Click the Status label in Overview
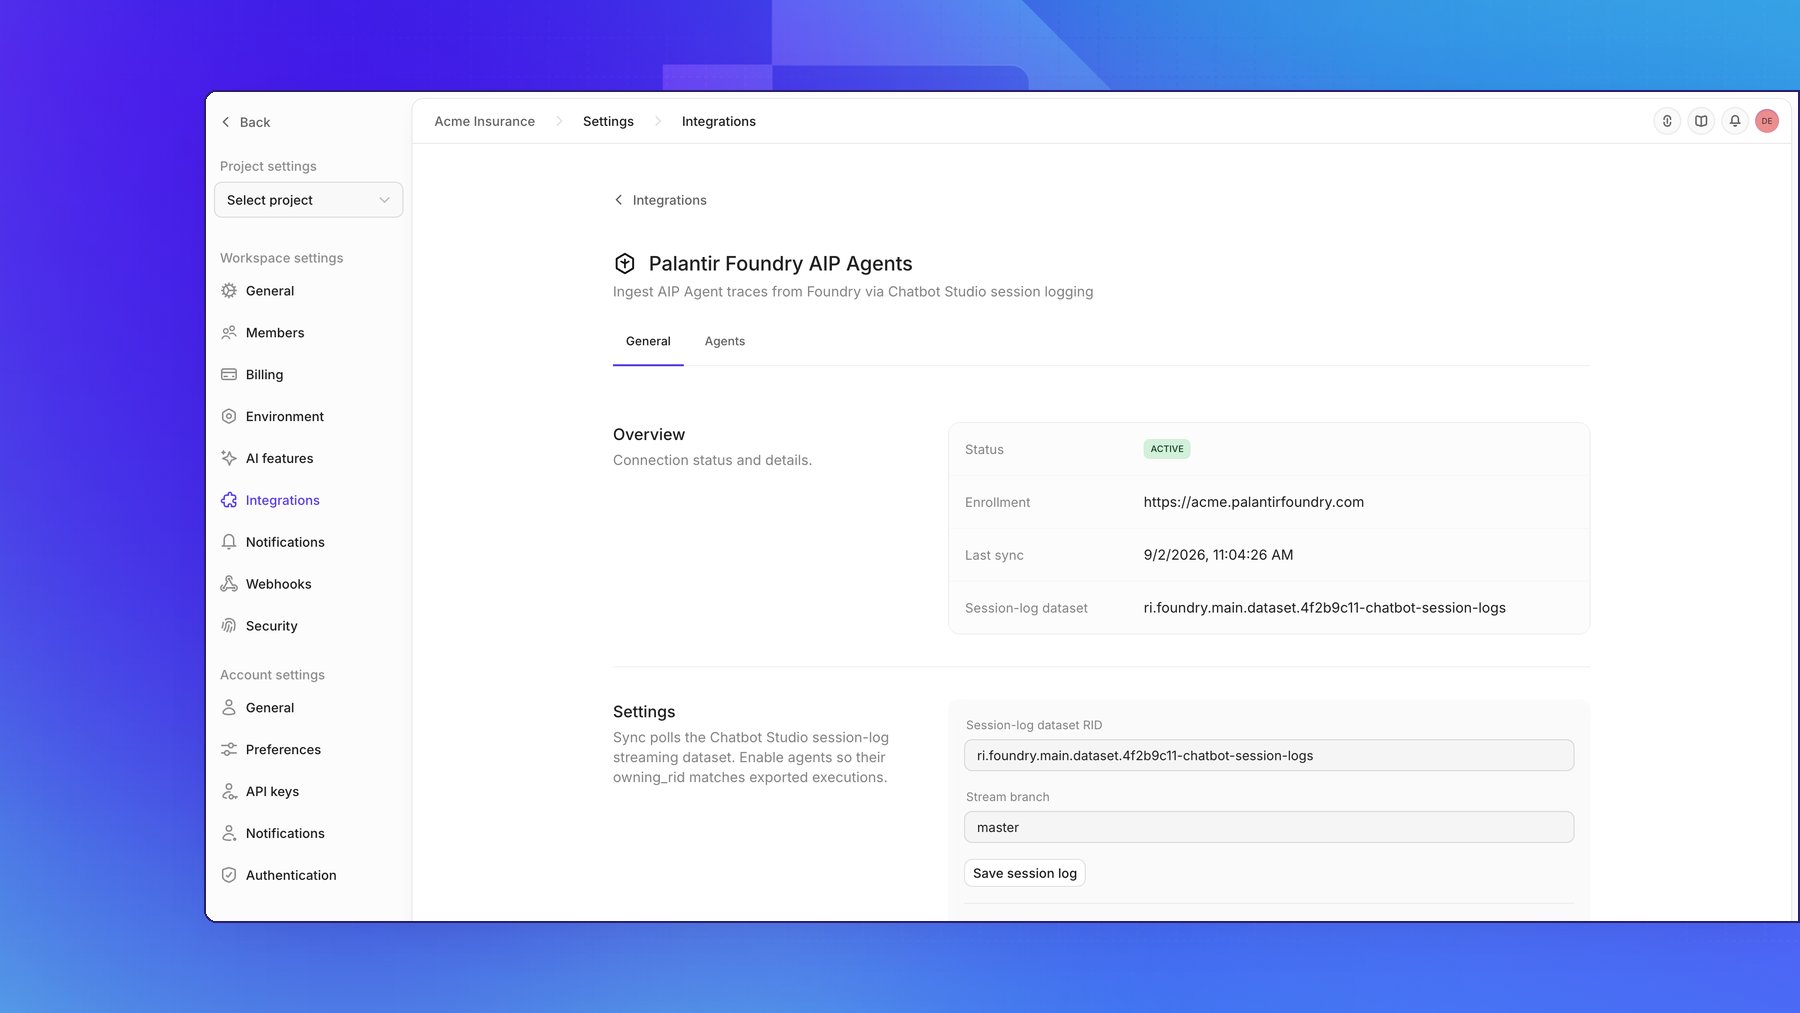The height and width of the screenshot is (1013, 1800). click(x=984, y=450)
